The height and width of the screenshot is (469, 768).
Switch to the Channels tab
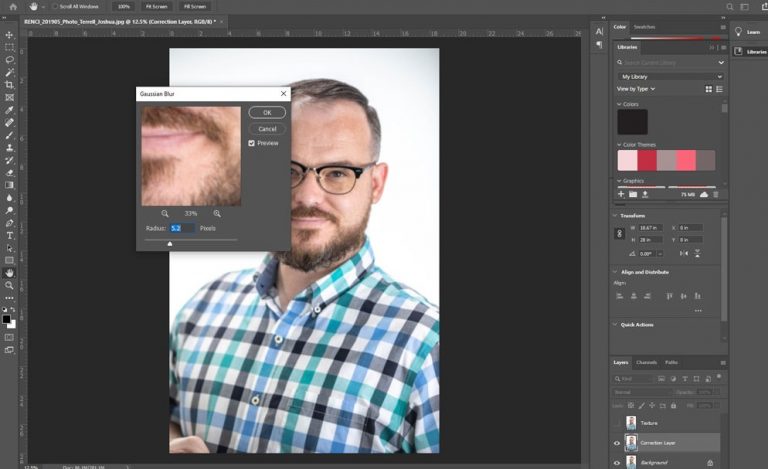point(647,362)
